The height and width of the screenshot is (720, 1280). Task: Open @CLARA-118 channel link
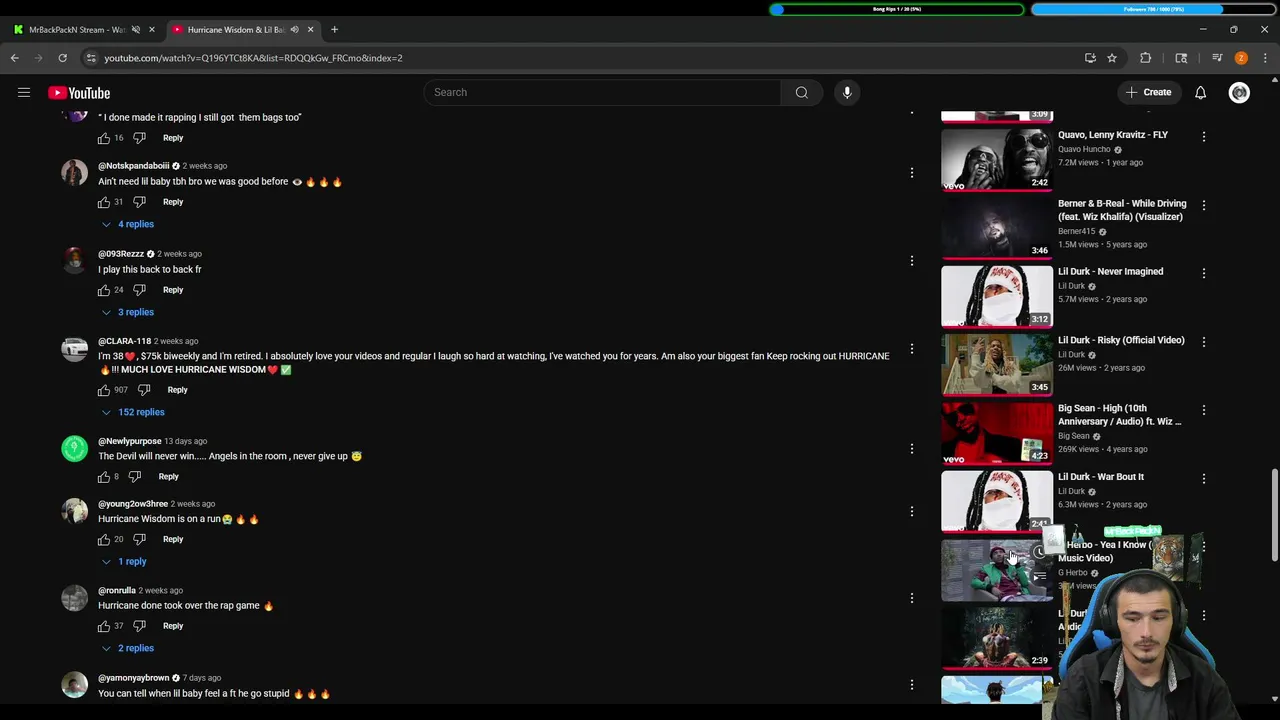124,341
